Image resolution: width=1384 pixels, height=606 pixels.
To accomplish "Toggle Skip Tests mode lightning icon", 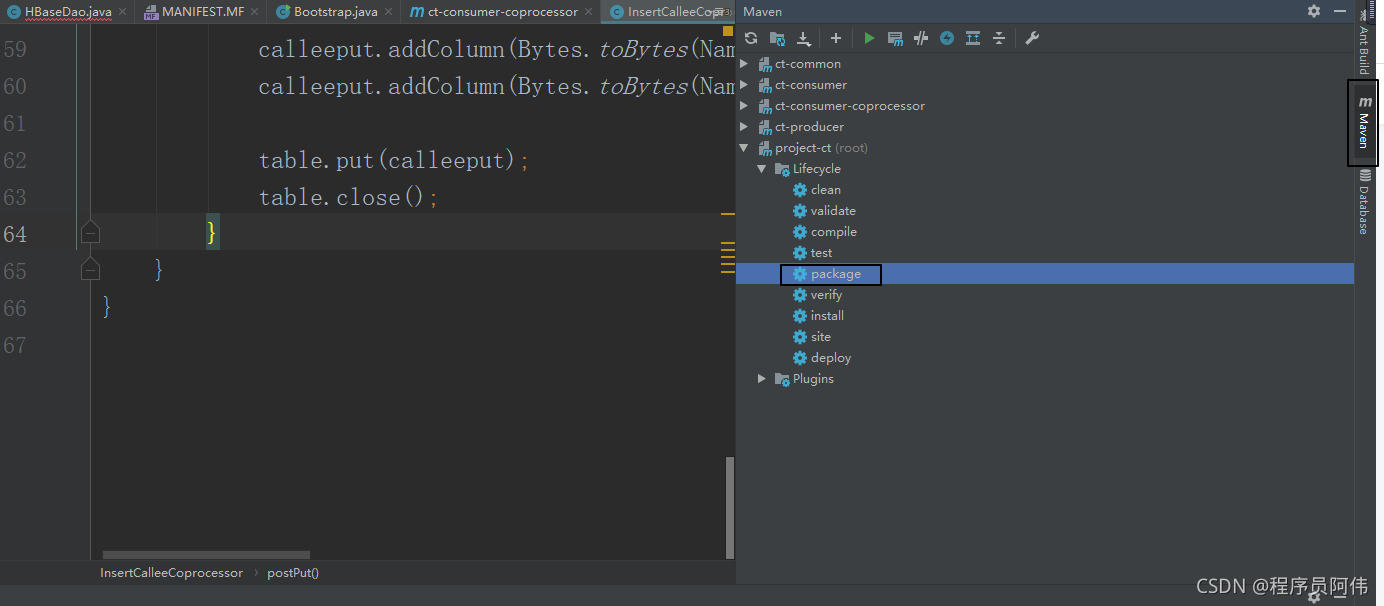I will [x=947, y=38].
